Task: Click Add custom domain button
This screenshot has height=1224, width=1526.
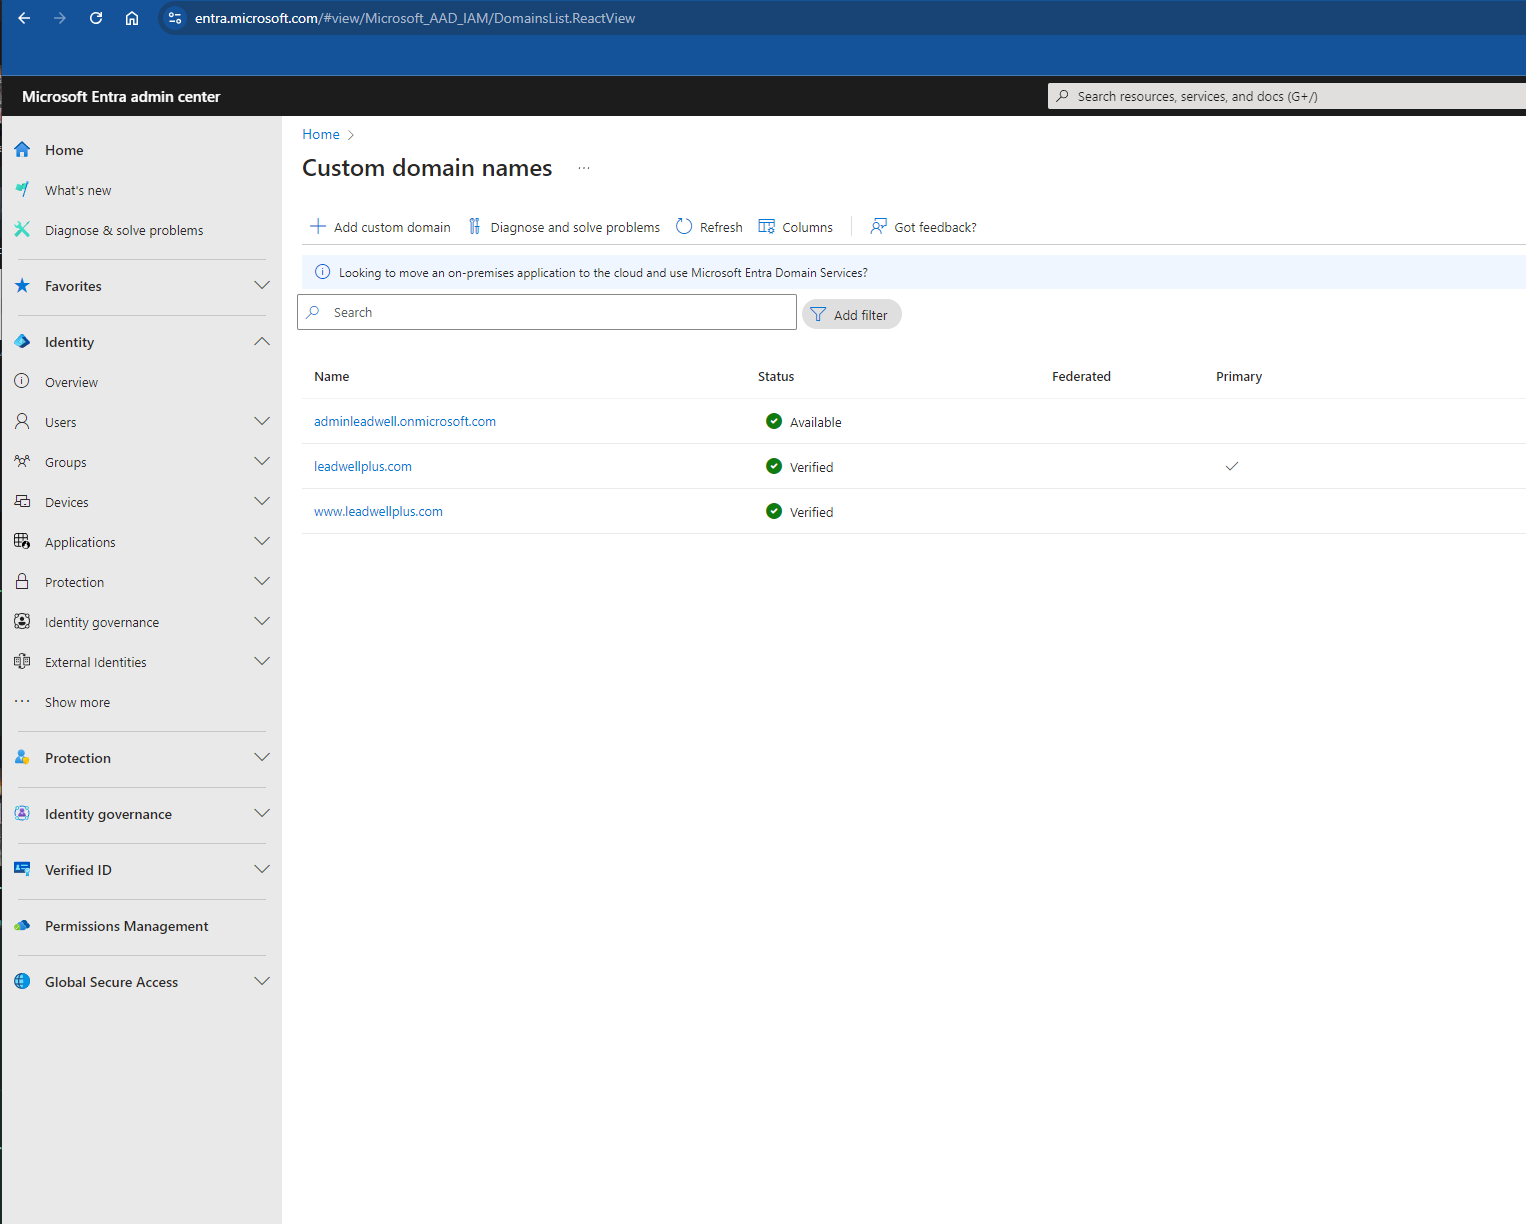Action: click(380, 227)
